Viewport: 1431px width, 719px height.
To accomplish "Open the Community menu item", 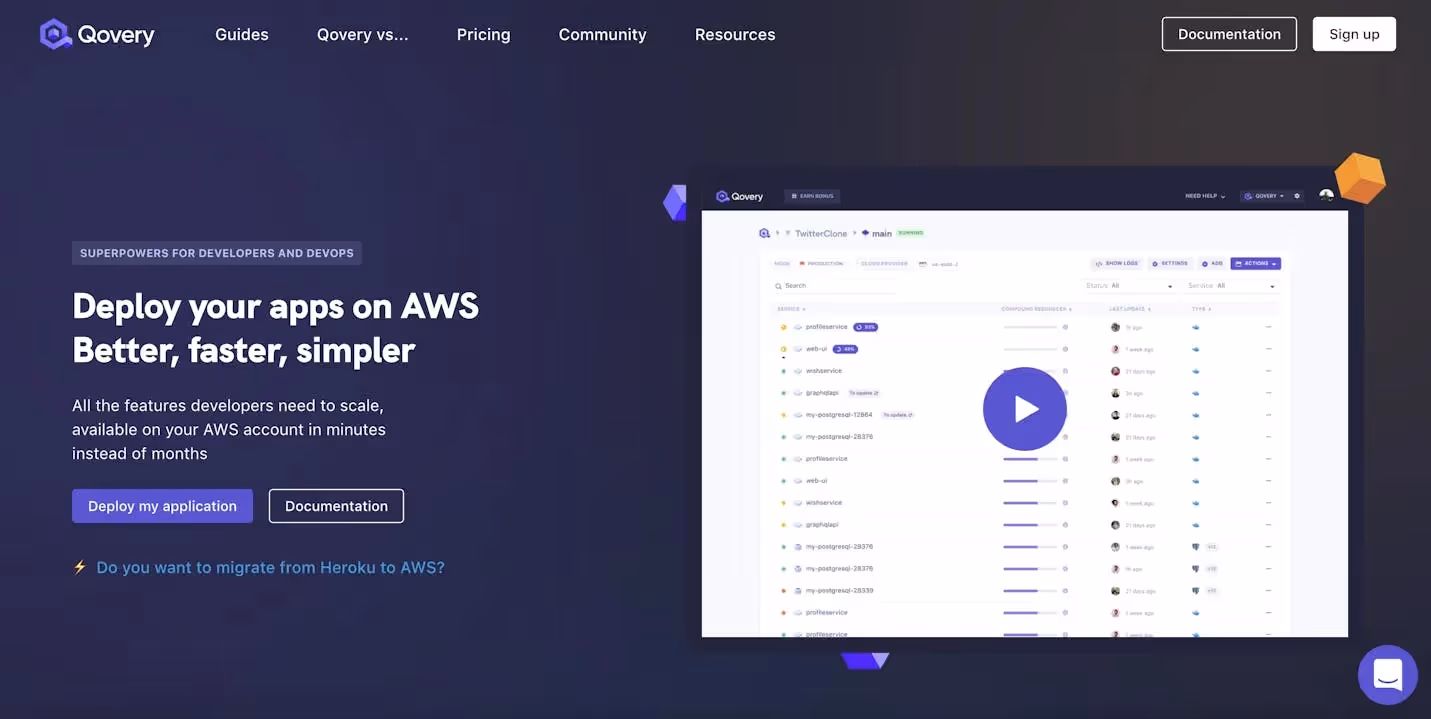I will [601, 33].
